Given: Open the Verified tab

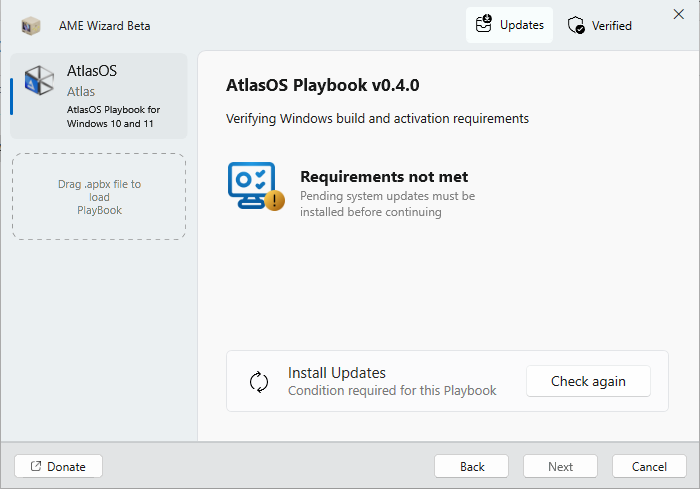Looking at the screenshot, I should click(600, 25).
